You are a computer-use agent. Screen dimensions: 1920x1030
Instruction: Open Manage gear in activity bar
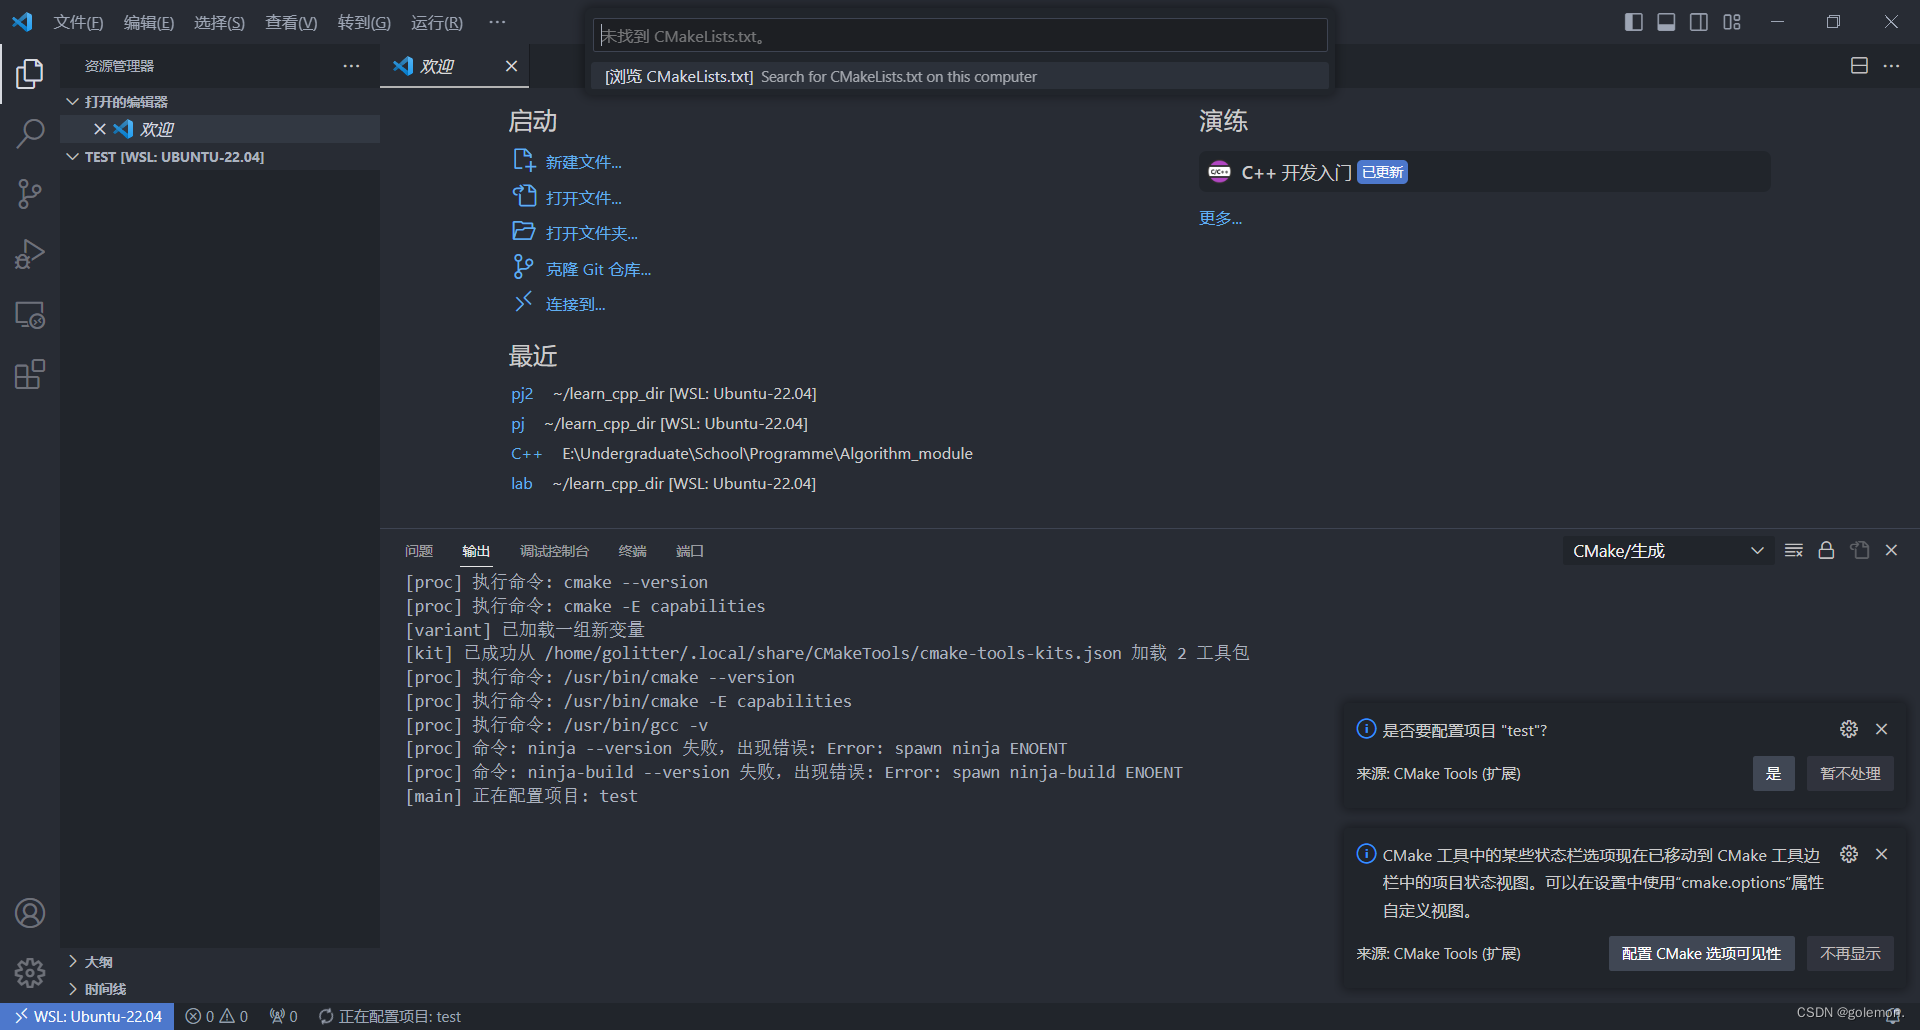(x=30, y=972)
